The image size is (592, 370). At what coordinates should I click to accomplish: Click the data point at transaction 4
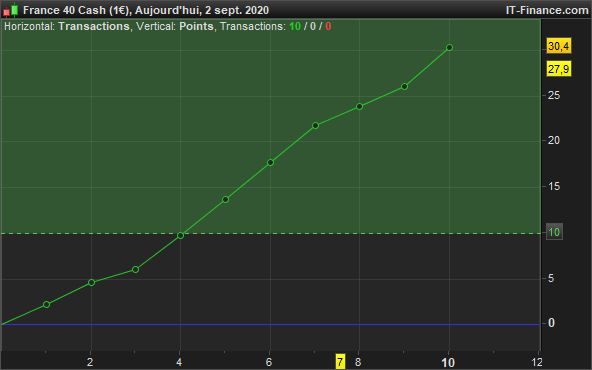point(180,235)
